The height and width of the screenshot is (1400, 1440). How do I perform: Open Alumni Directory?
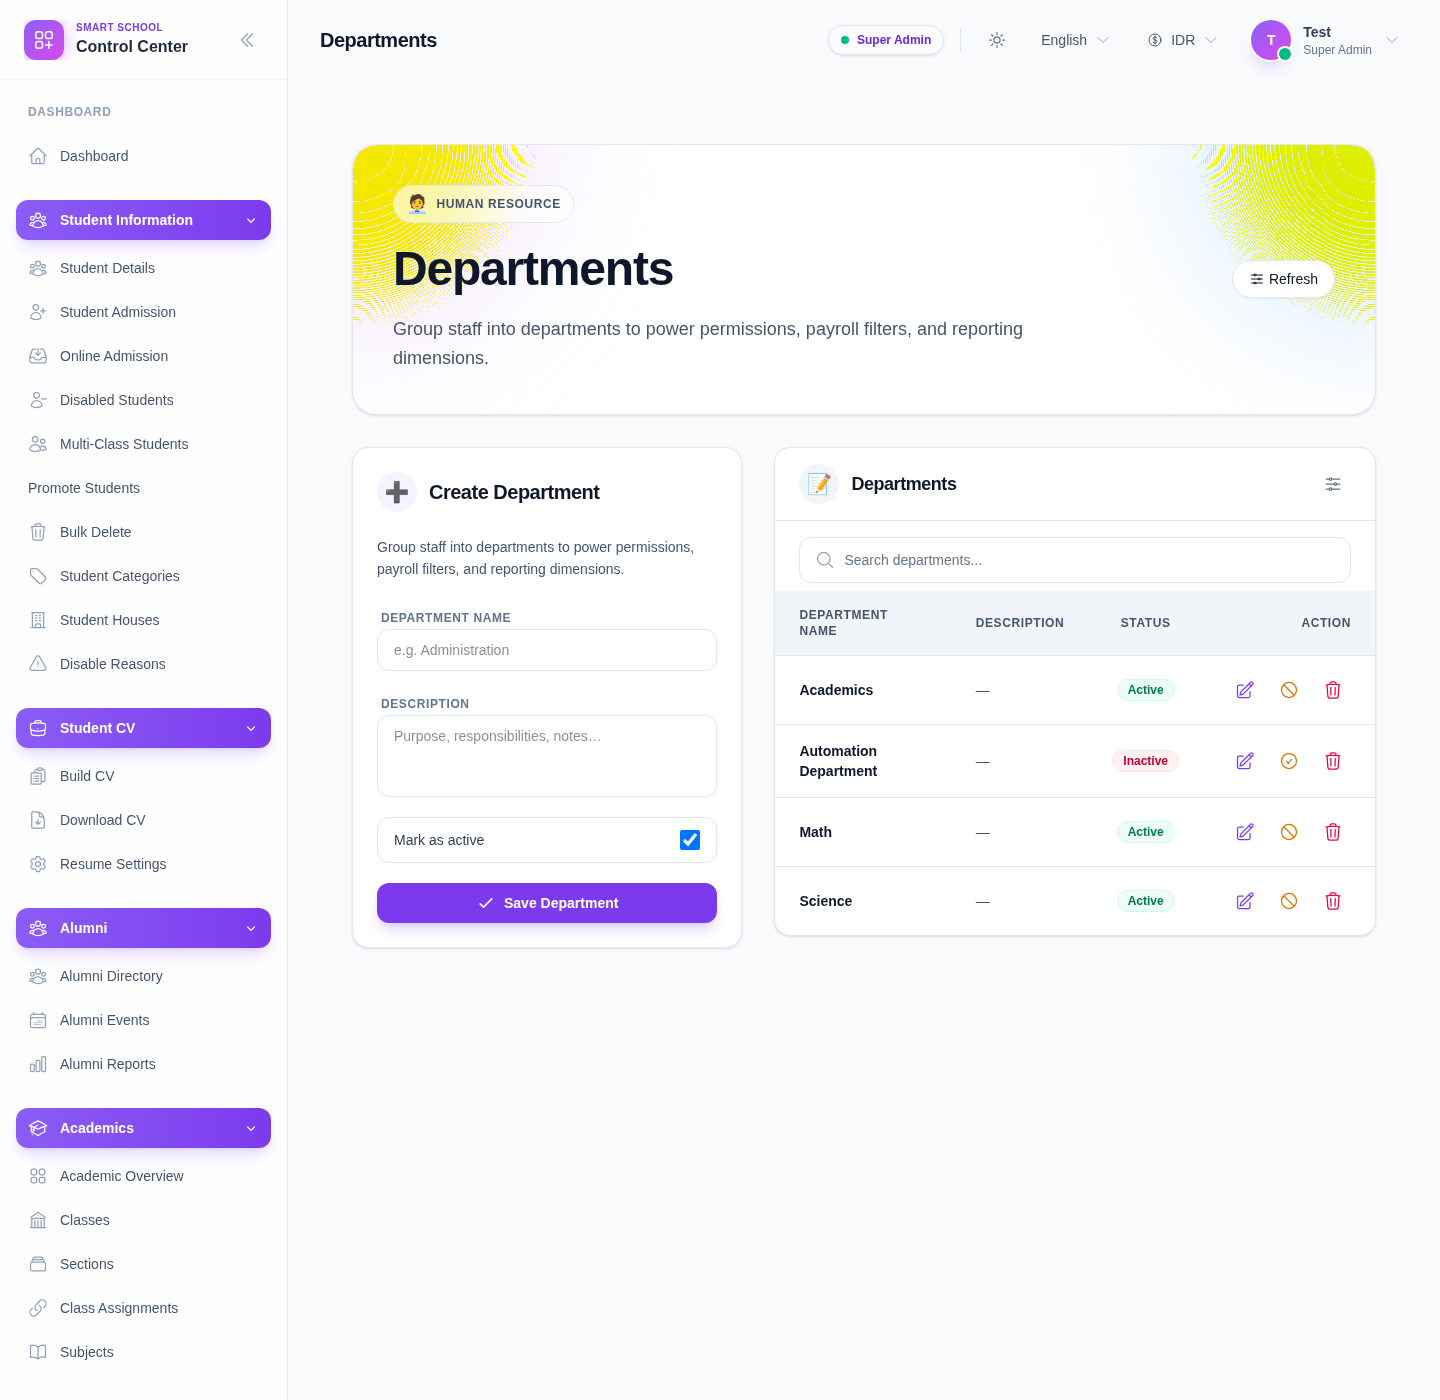143,976
